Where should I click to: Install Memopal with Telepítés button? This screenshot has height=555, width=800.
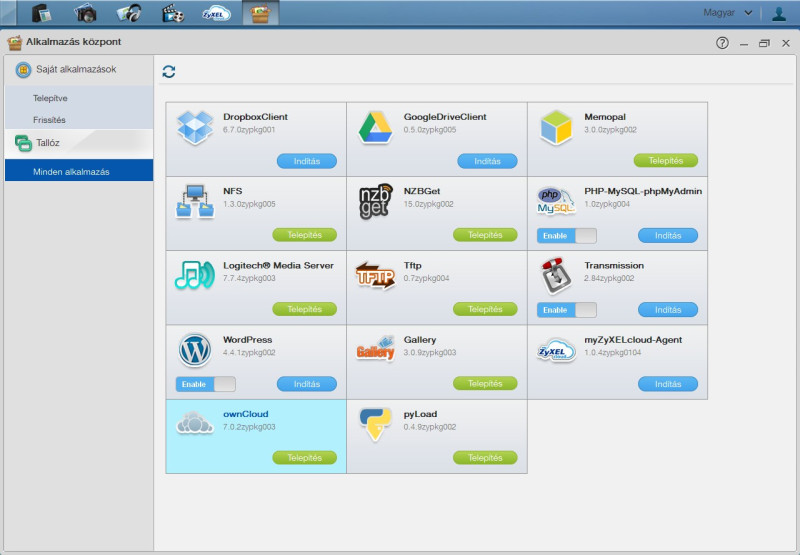point(666,161)
